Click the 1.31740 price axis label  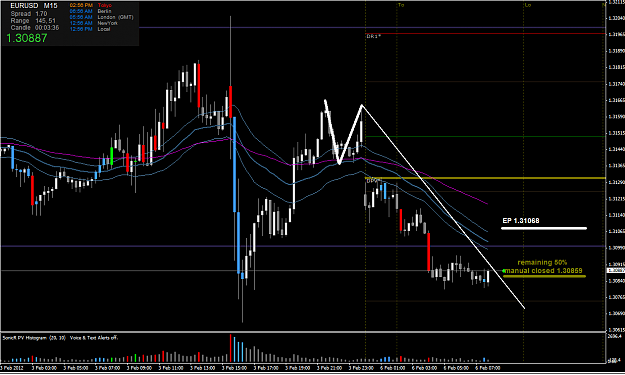[616, 84]
